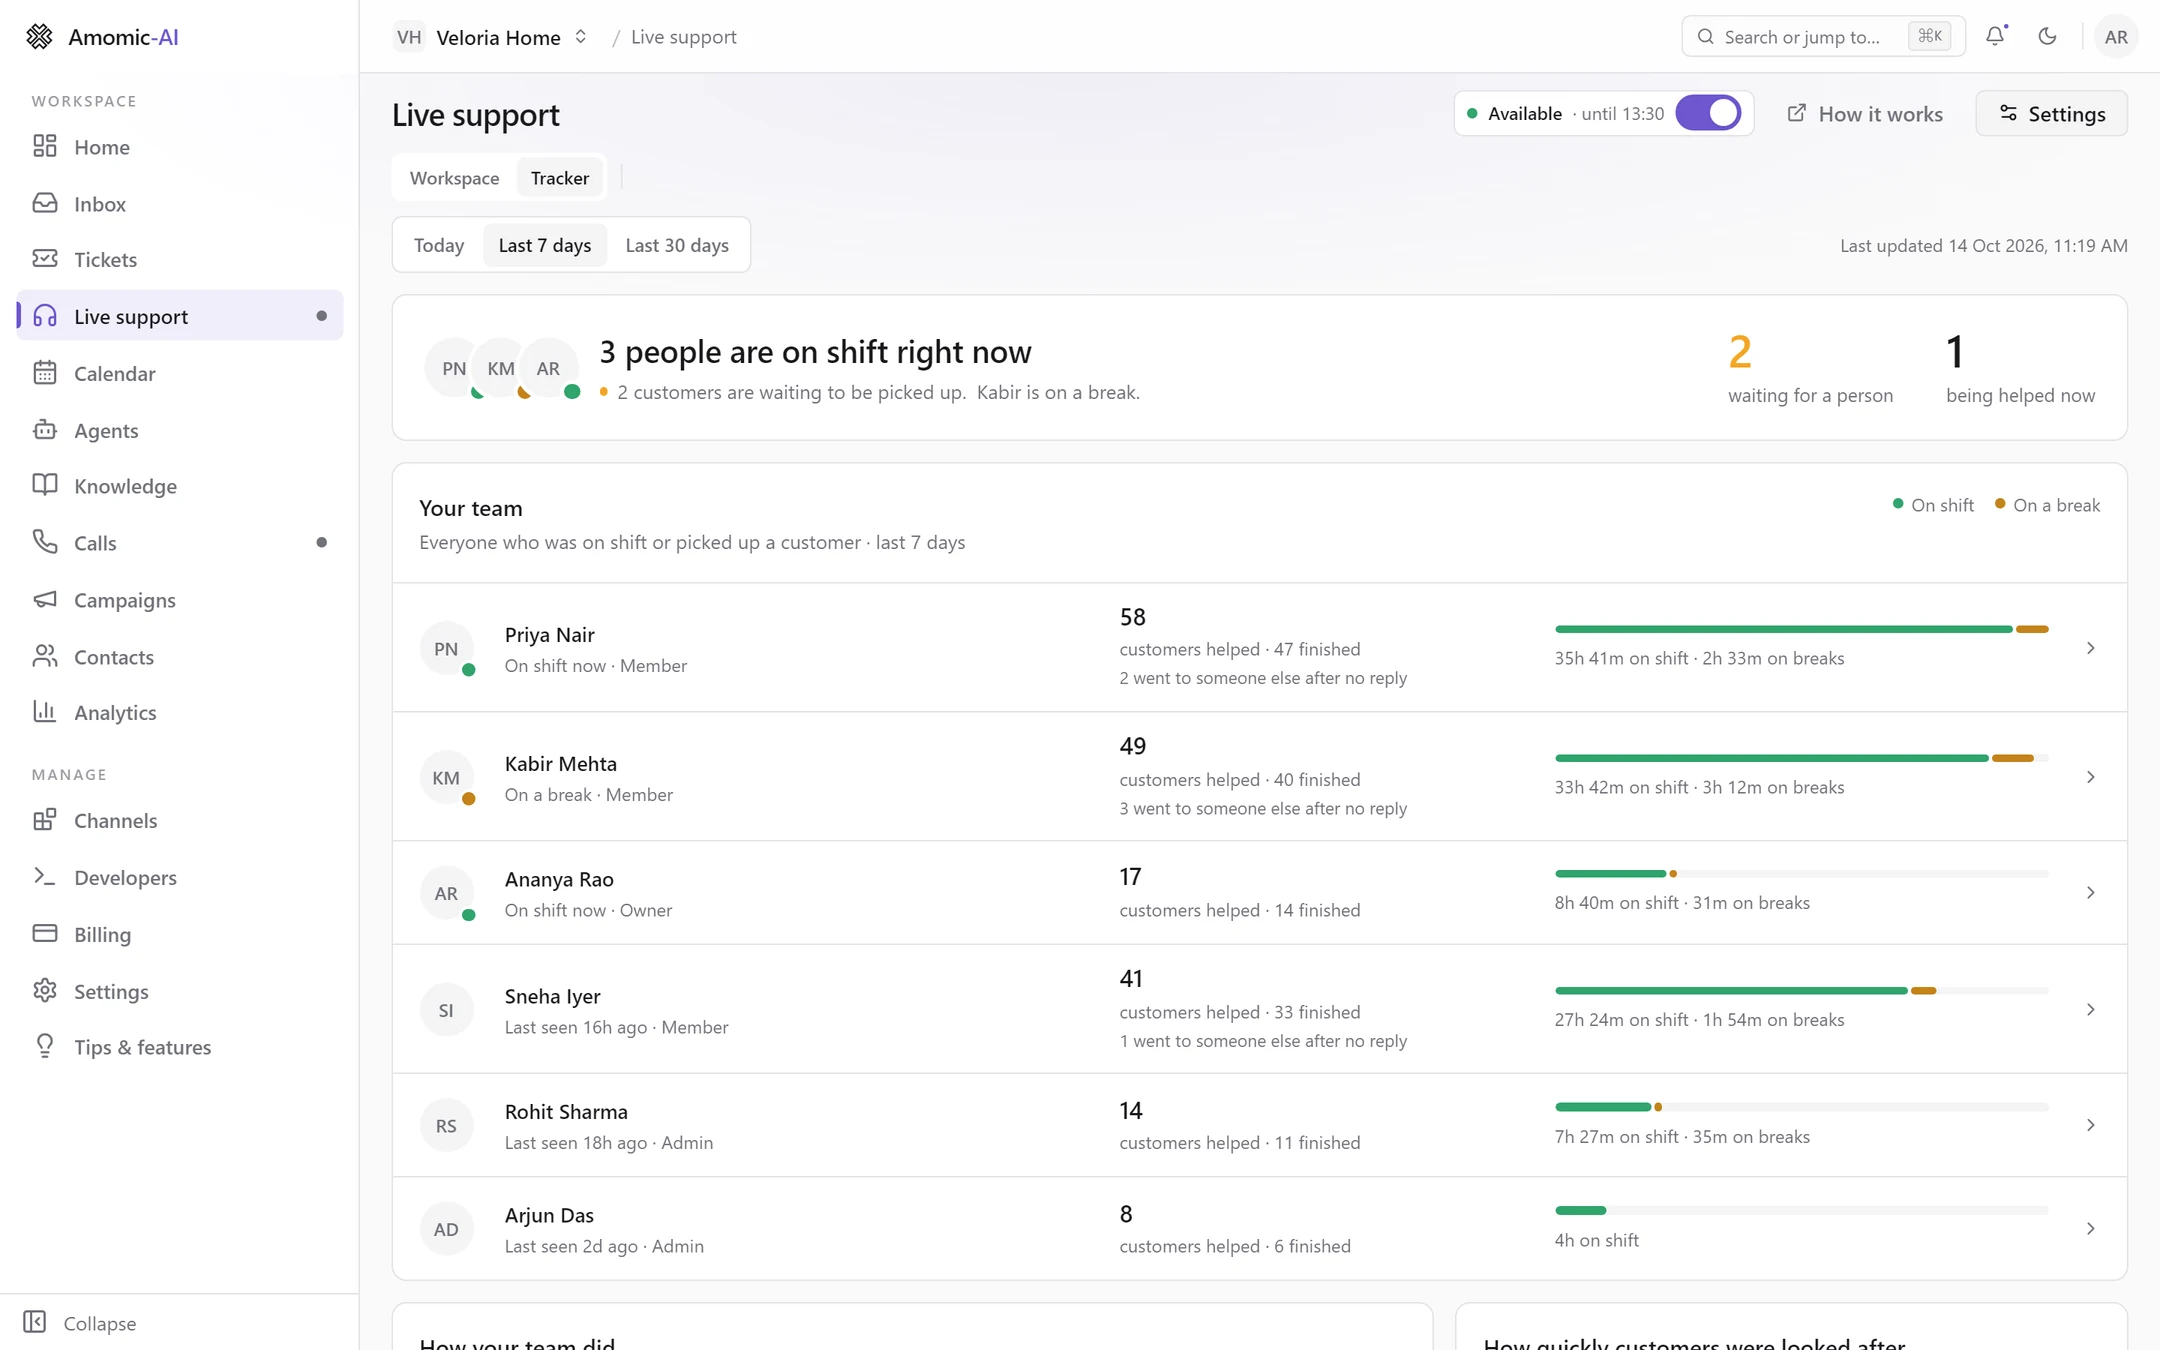Open Calls in the sidebar
The height and width of the screenshot is (1350, 2160).
click(180, 543)
